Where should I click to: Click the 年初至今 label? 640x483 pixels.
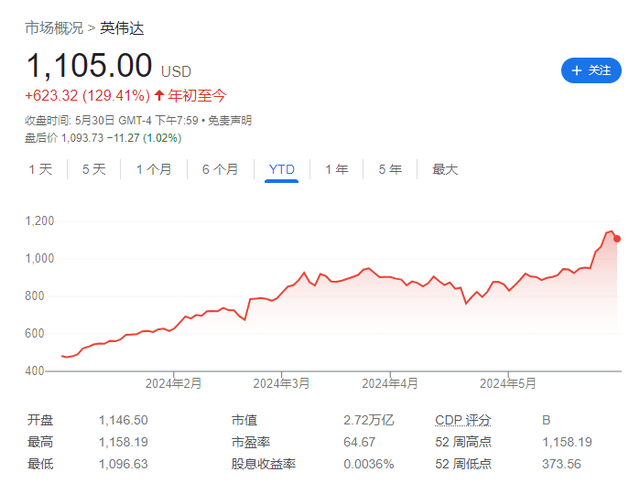[x=197, y=96]
